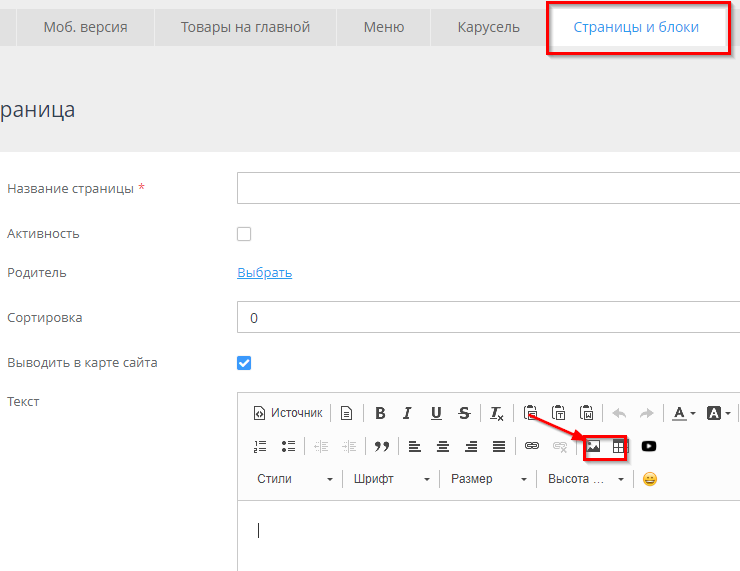Open the emoji smiley picker
This screenshot has width=740, height=571.
(650, 479)
